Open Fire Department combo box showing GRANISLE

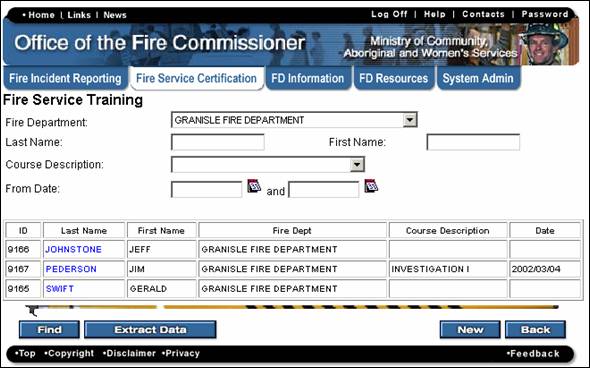(294, 120)
